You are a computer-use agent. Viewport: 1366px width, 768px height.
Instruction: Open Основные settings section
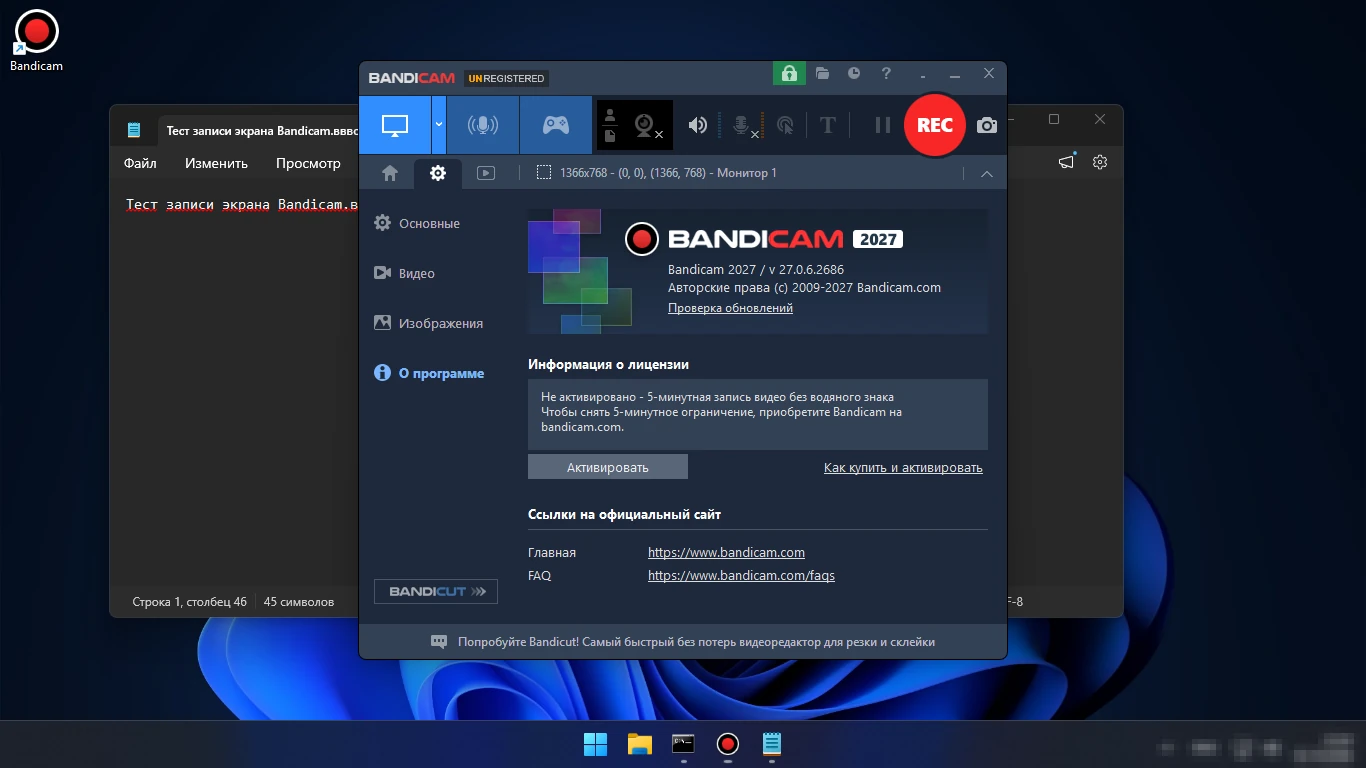[x=417, y=223]
